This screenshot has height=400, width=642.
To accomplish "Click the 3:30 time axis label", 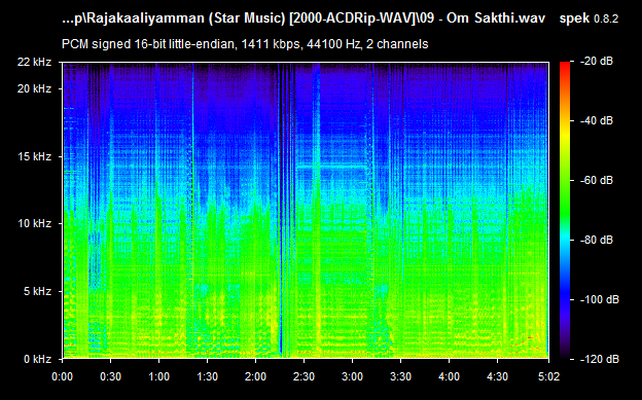I will tap(400, 376).
